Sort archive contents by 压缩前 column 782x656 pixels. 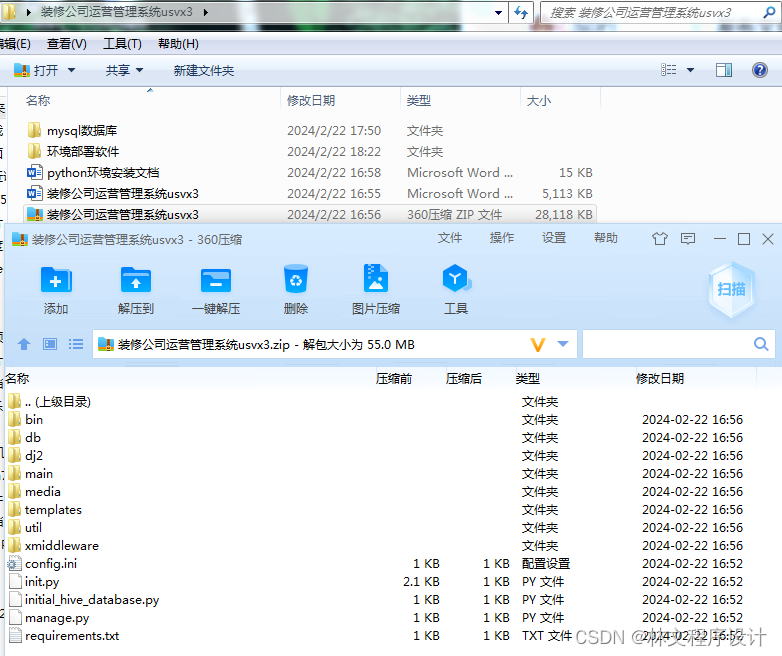click(x=394, y=379)
